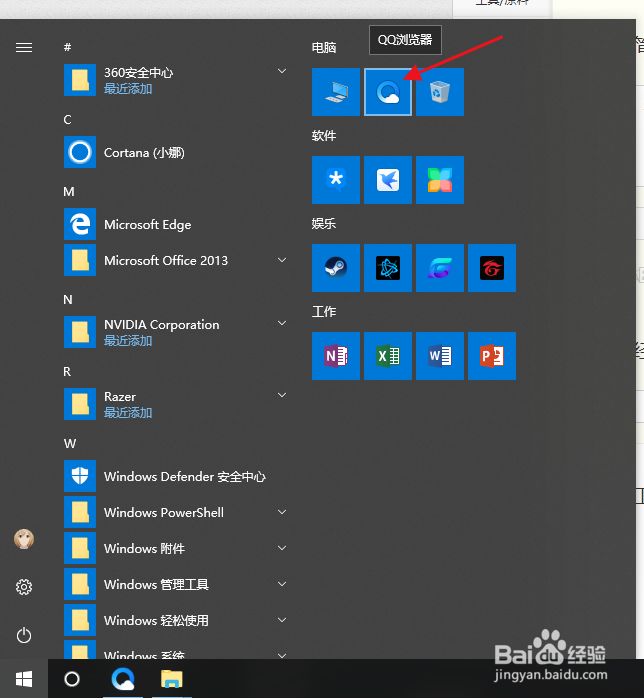
Task: Open the asterisk chat app tile
Action: tap(336, 180)
